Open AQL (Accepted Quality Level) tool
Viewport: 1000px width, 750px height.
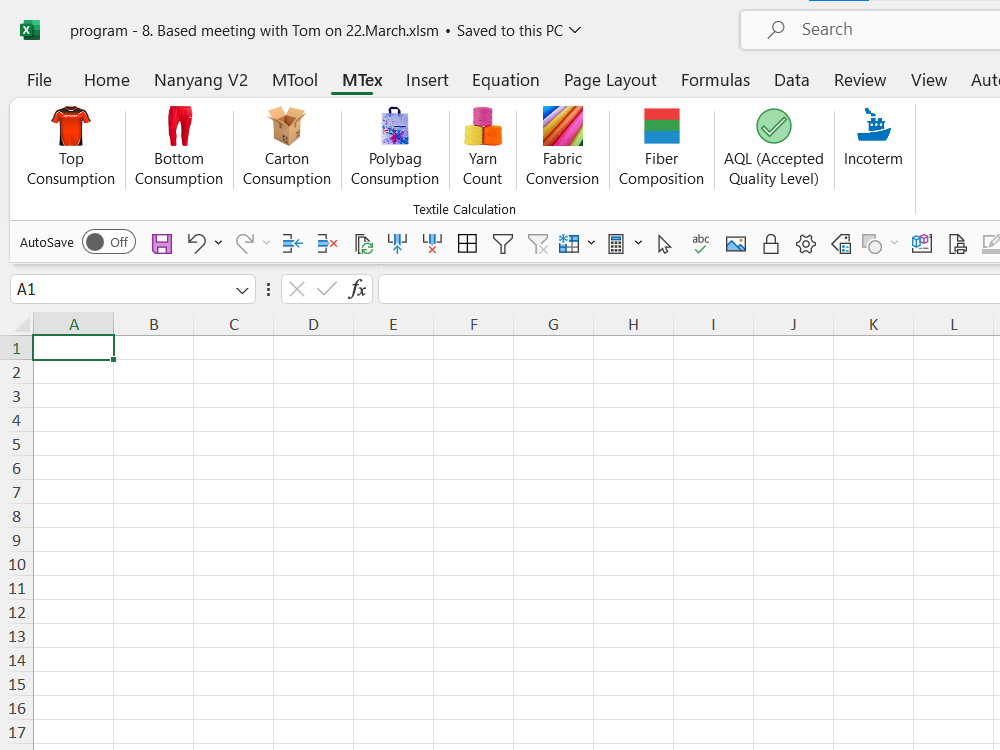(x=774, y=147)
